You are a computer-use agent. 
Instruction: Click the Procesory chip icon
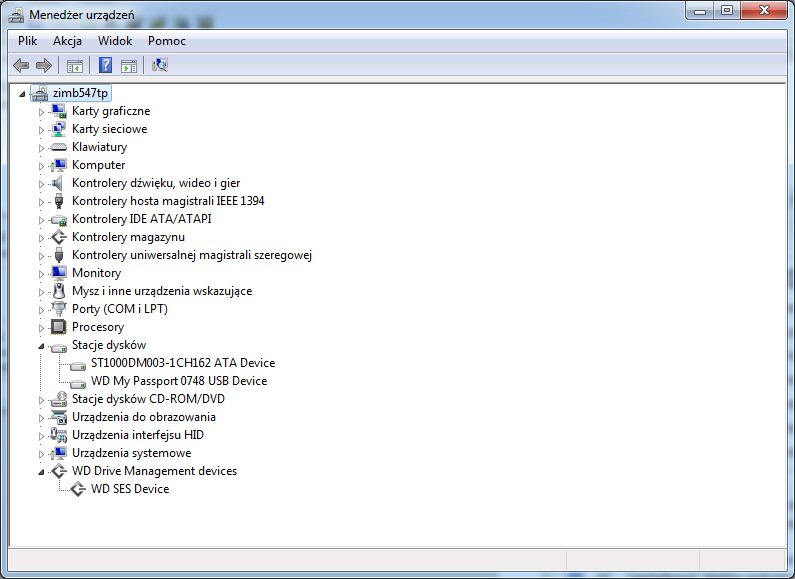(59, 327)
